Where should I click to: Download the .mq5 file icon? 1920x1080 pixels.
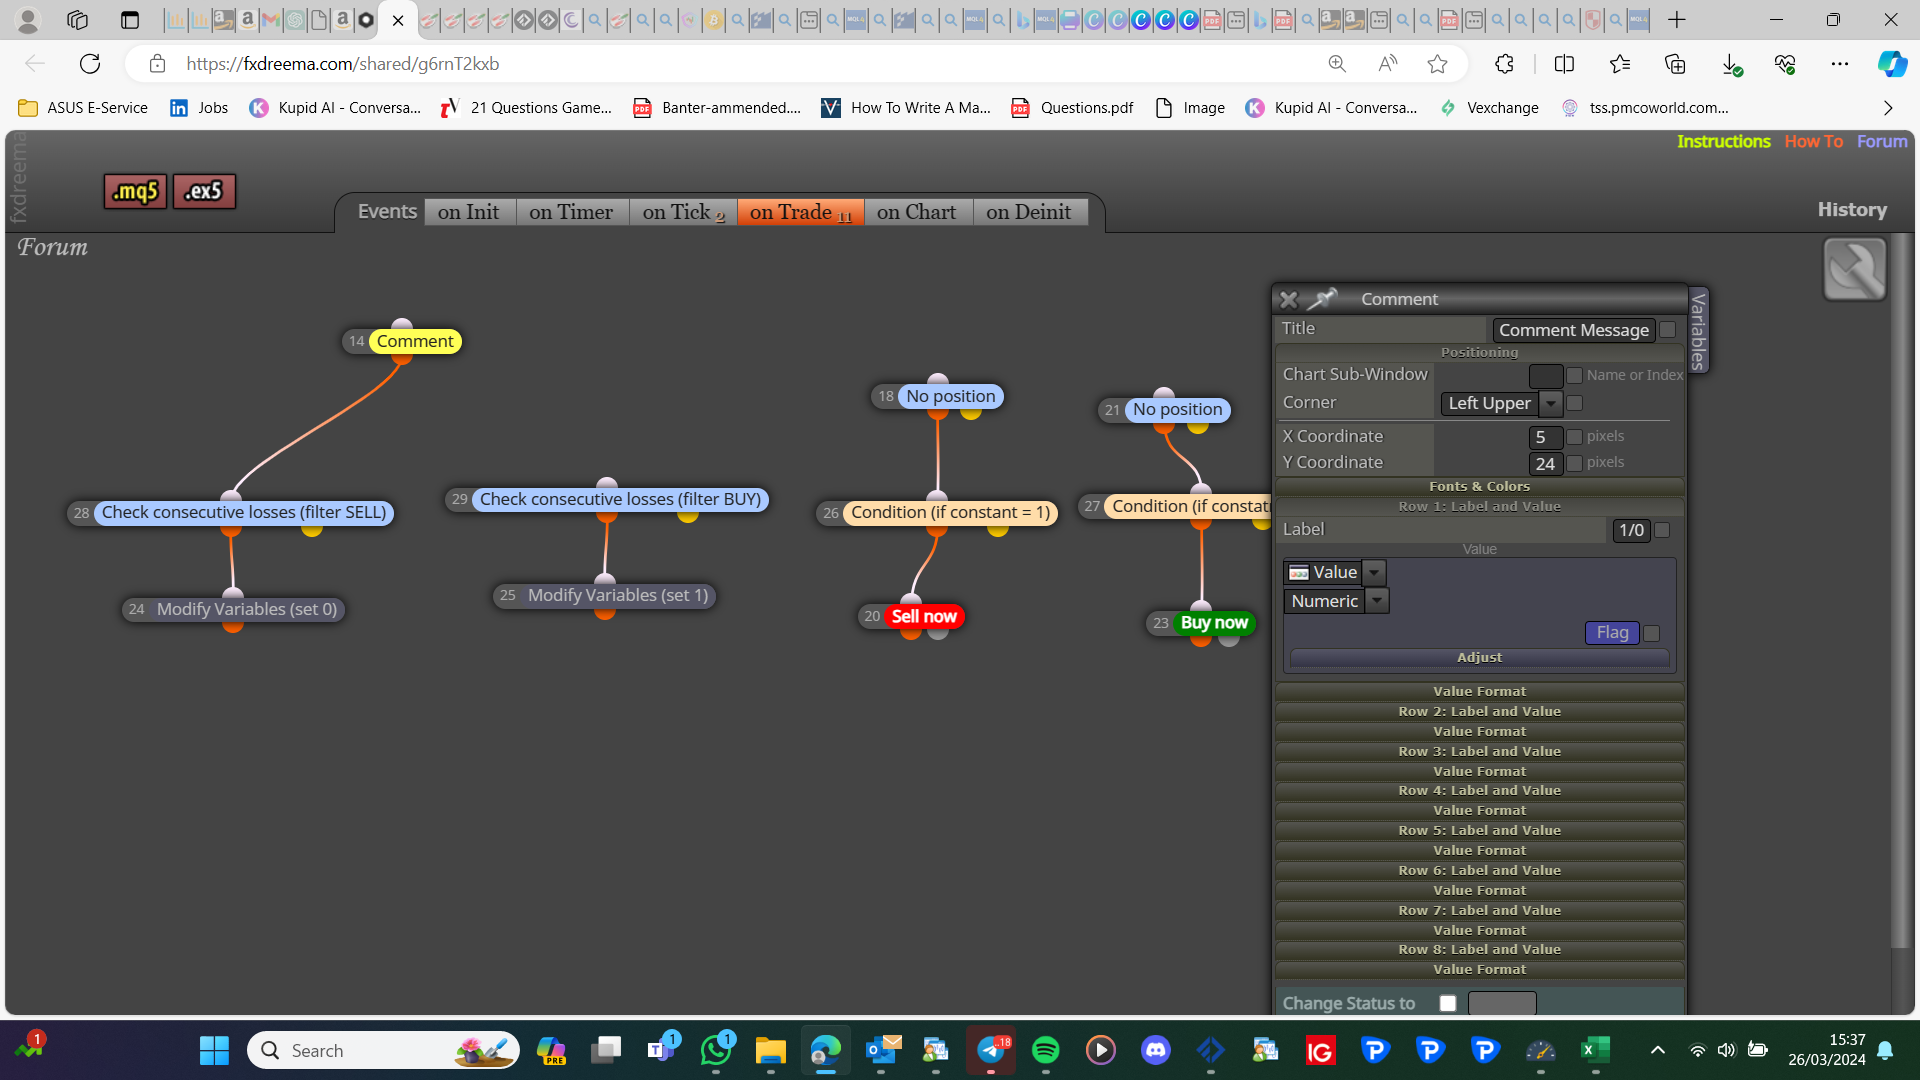click(x=135, y=191)
